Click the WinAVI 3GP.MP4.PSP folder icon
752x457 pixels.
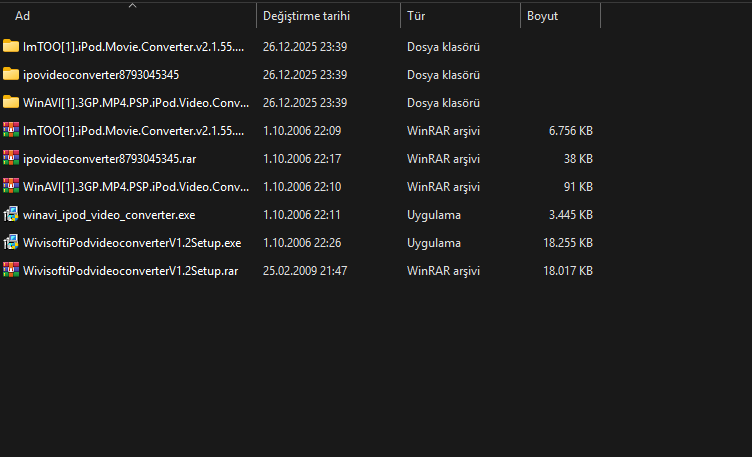tap(11, 102)
